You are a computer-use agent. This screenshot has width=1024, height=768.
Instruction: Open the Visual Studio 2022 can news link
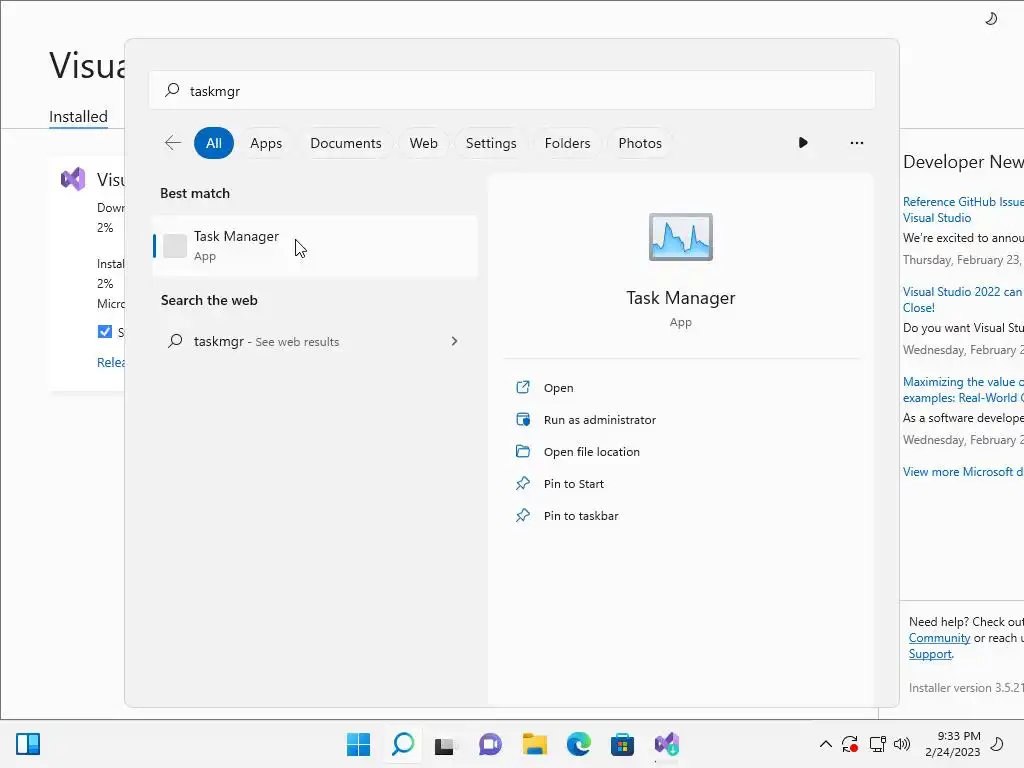click(x=963, y=300)
